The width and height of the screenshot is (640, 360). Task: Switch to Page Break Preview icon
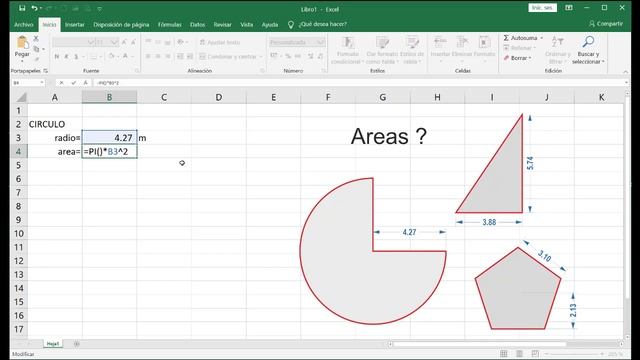pyautogui.click(x=535, y=353)
